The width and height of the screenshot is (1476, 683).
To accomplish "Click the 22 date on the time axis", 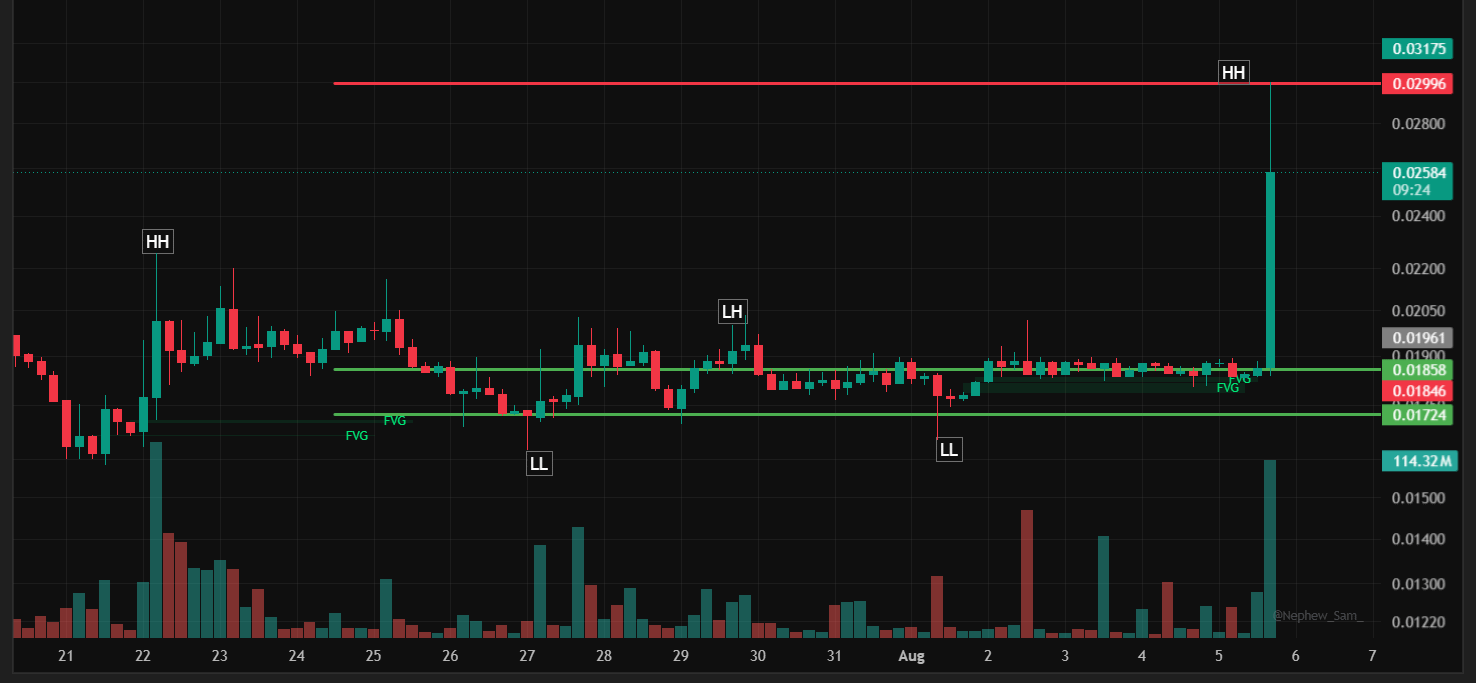I will pyautogui.click(x=143, y=656).
